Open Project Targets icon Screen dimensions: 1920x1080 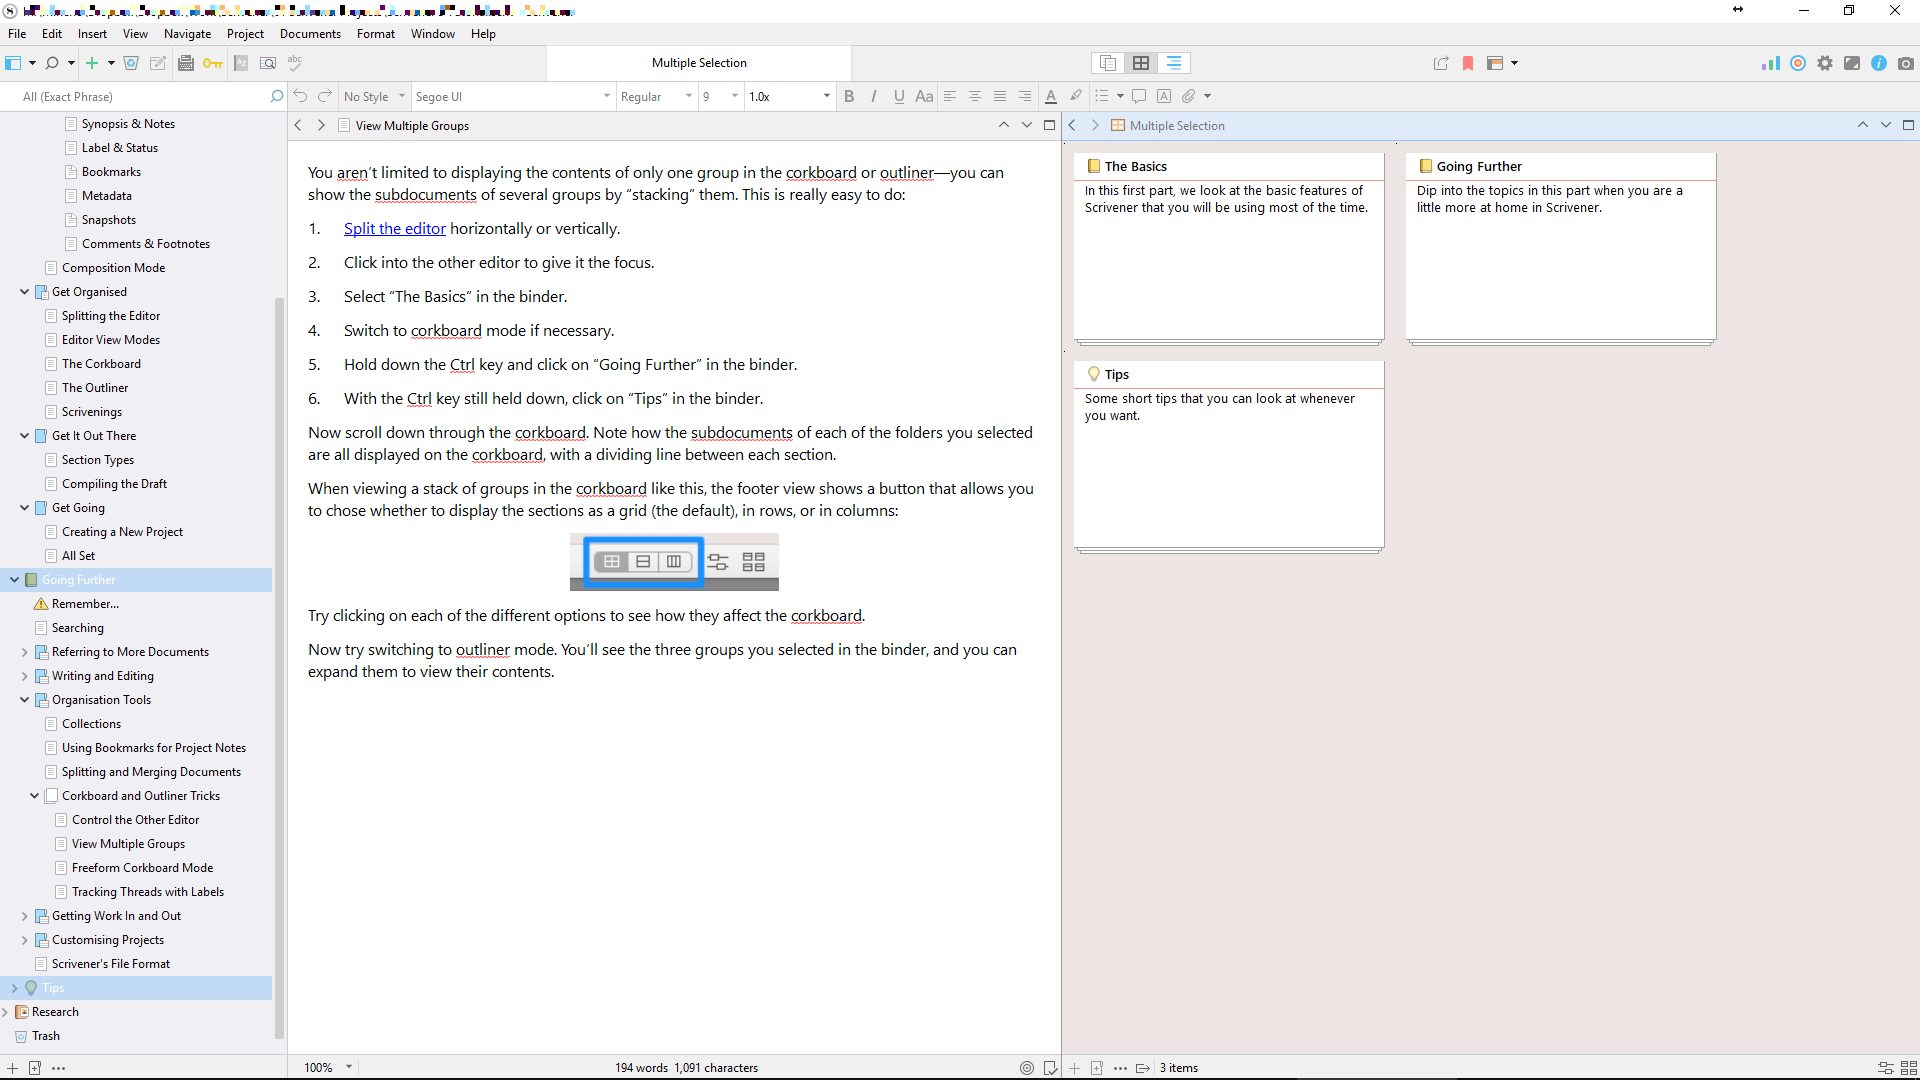[x=1798, y=63]
